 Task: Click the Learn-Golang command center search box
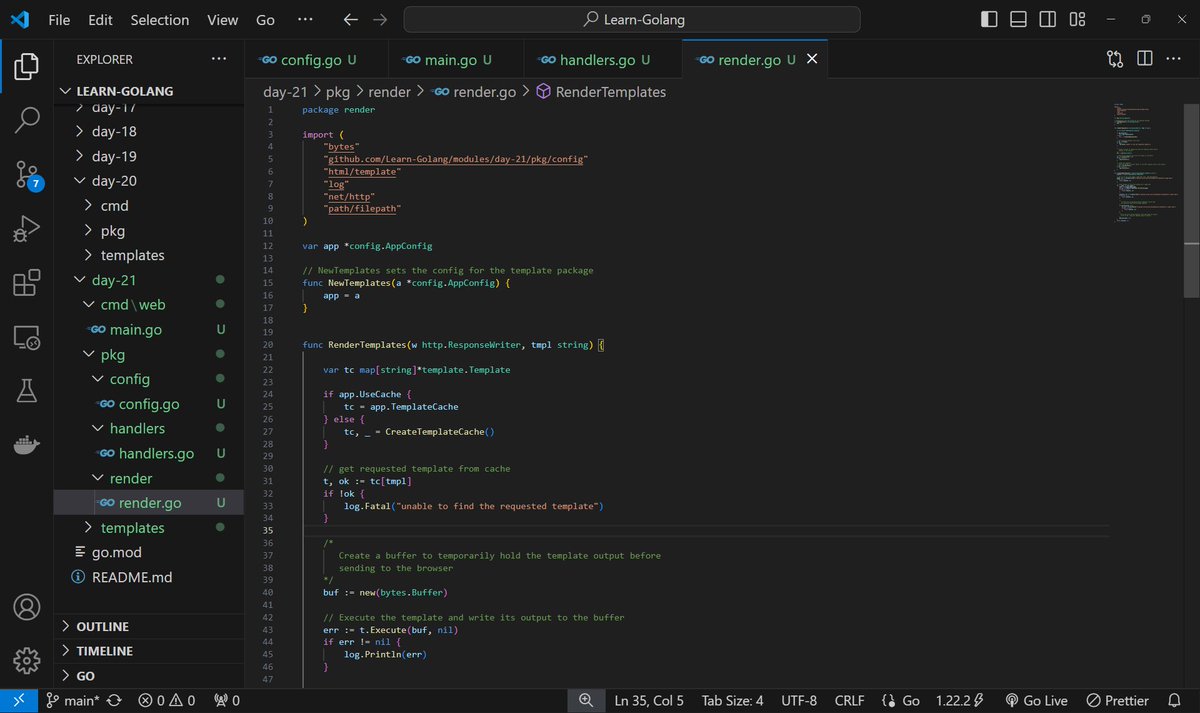coord(634,19)
